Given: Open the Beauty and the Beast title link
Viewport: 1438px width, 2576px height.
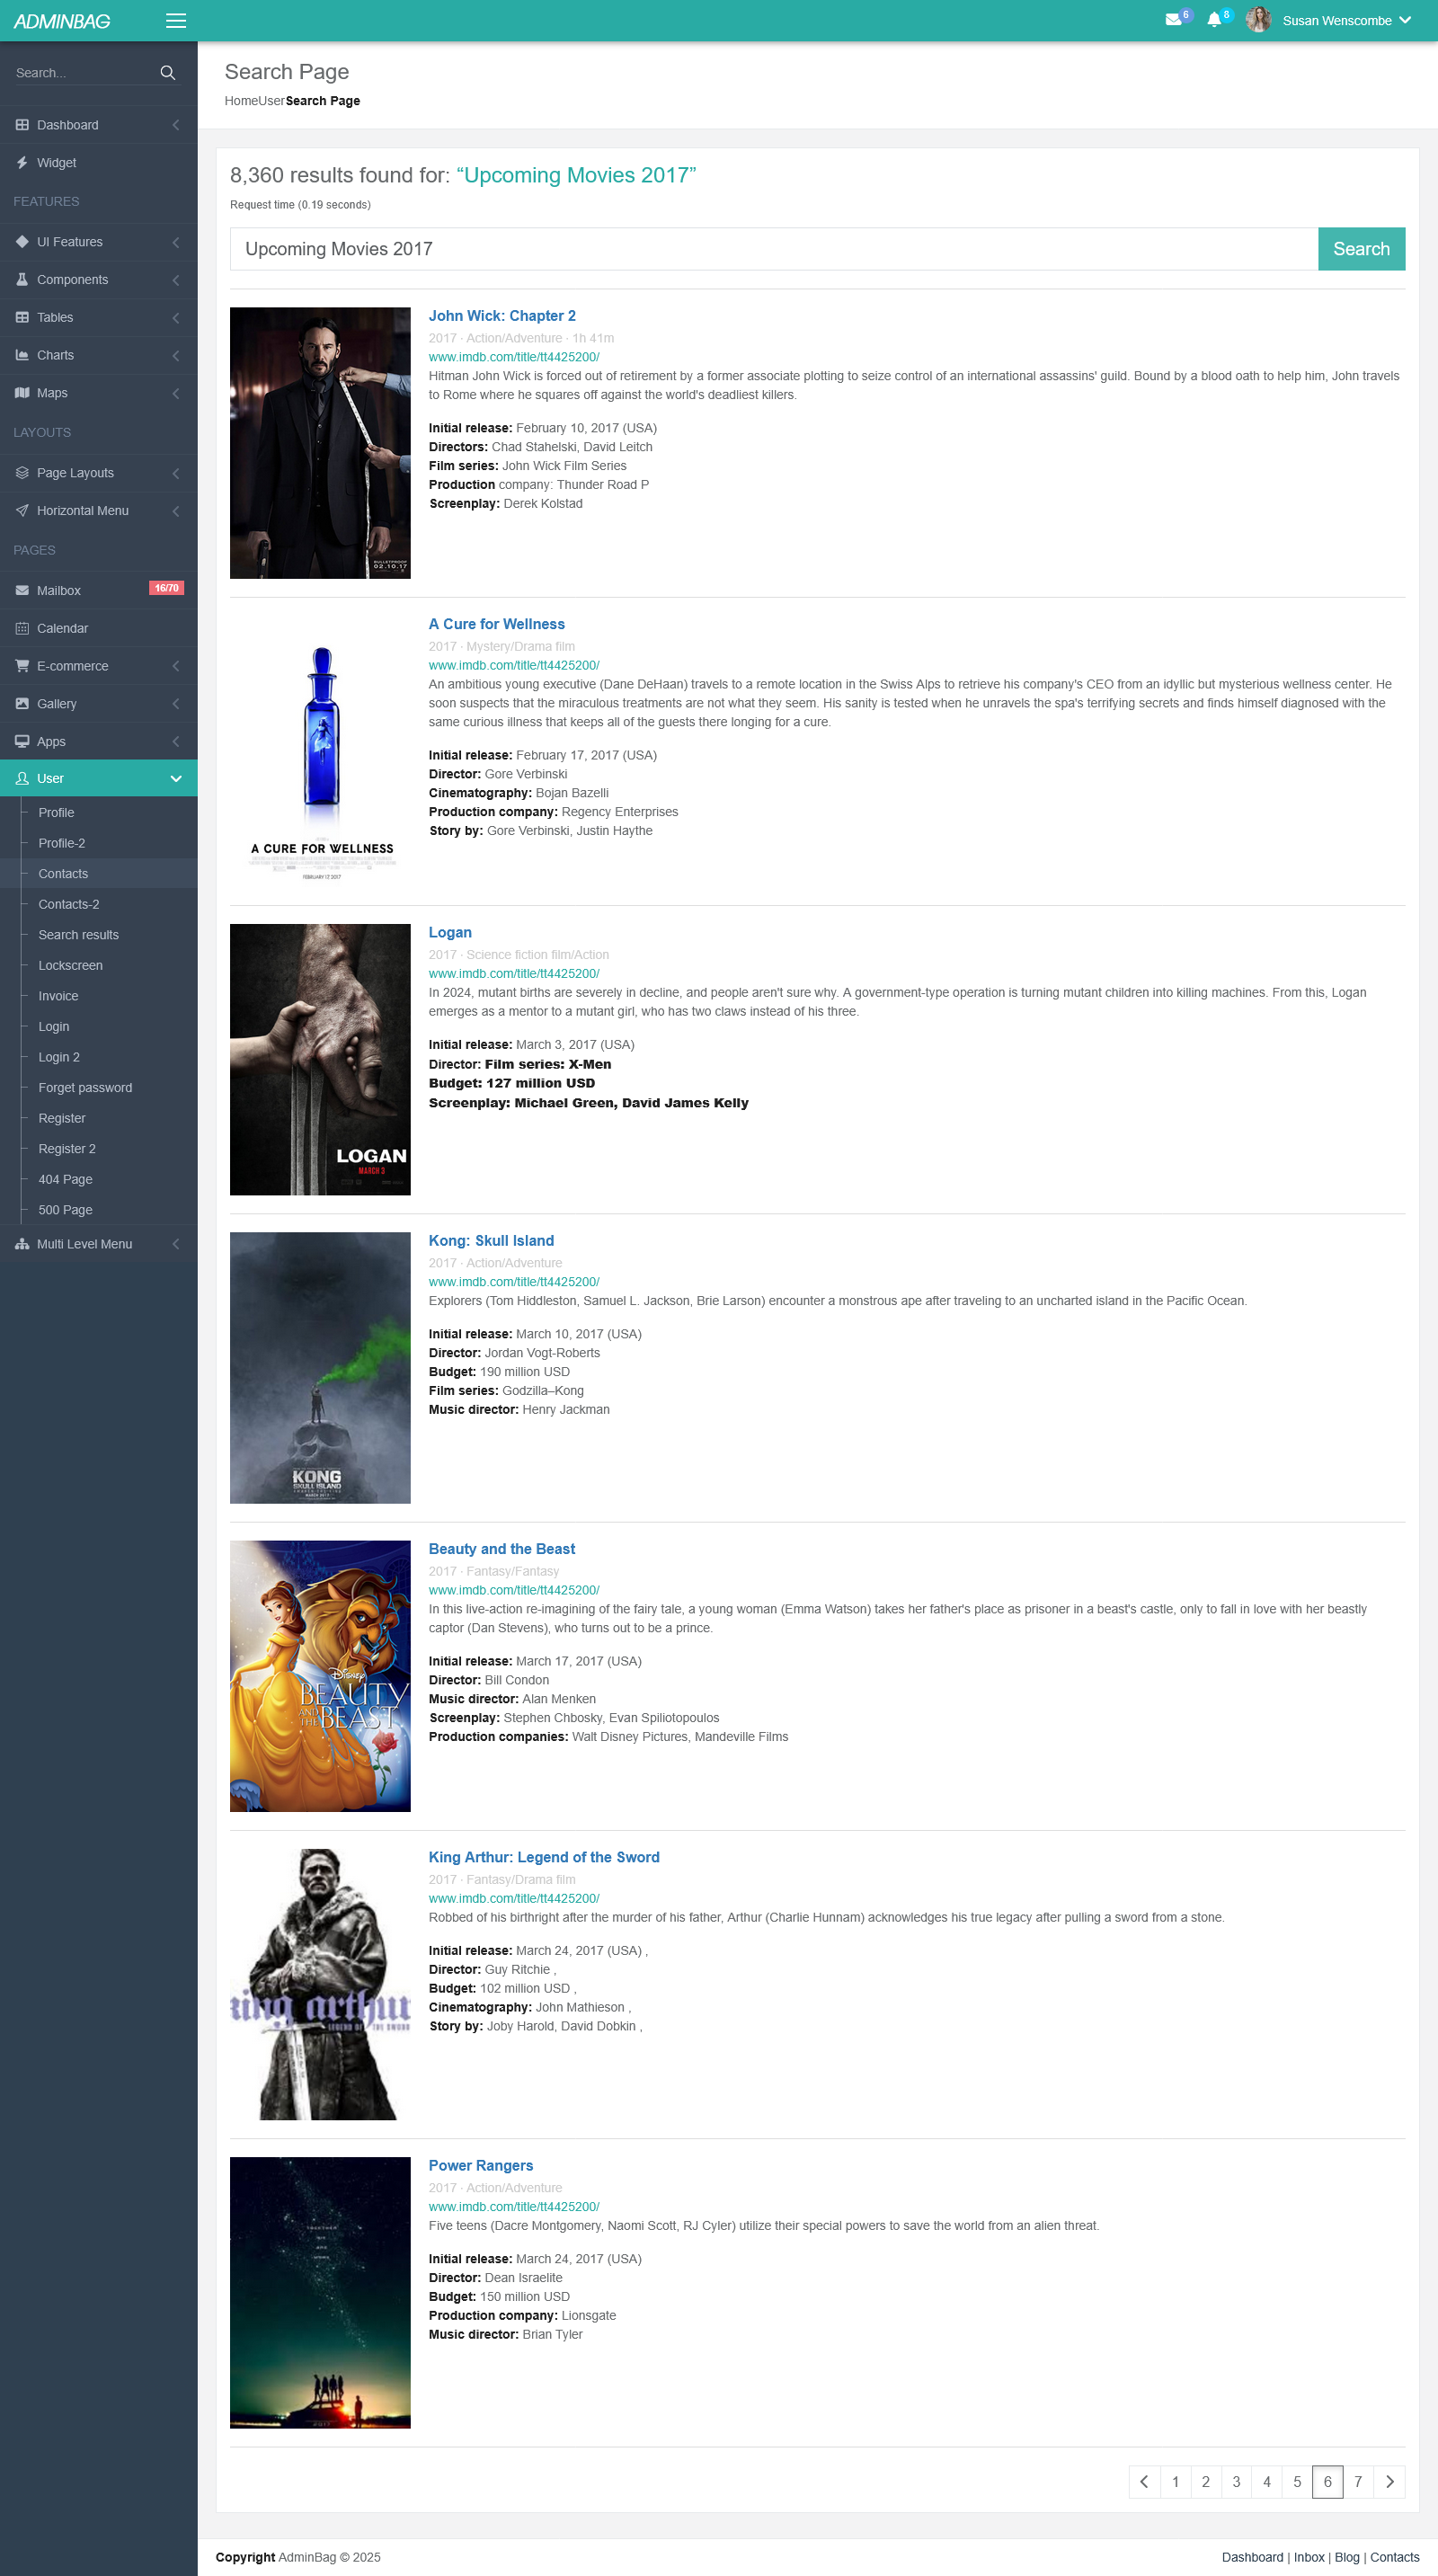Looking at the screenshot, I should [x=502, y=1549].
